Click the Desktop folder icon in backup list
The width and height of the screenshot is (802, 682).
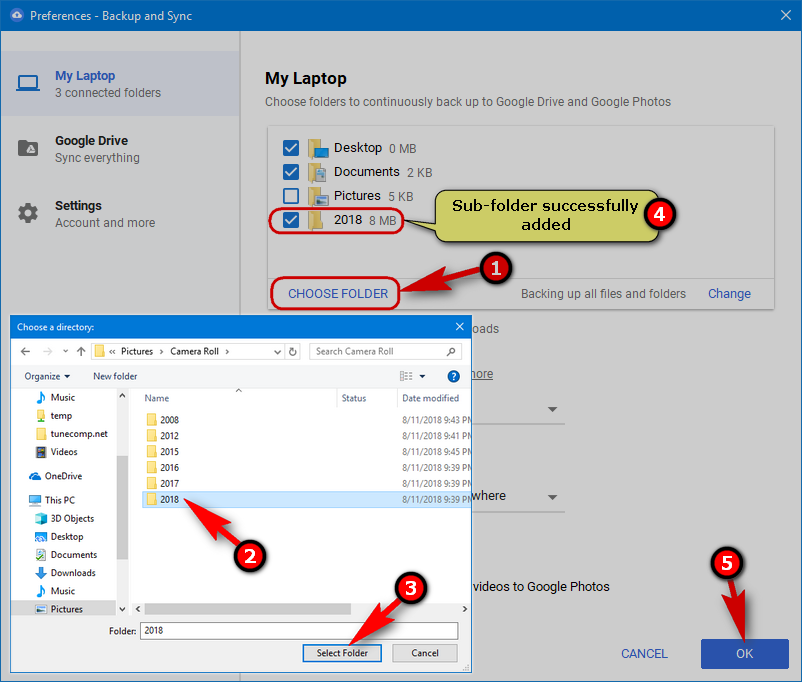point(318,148)
